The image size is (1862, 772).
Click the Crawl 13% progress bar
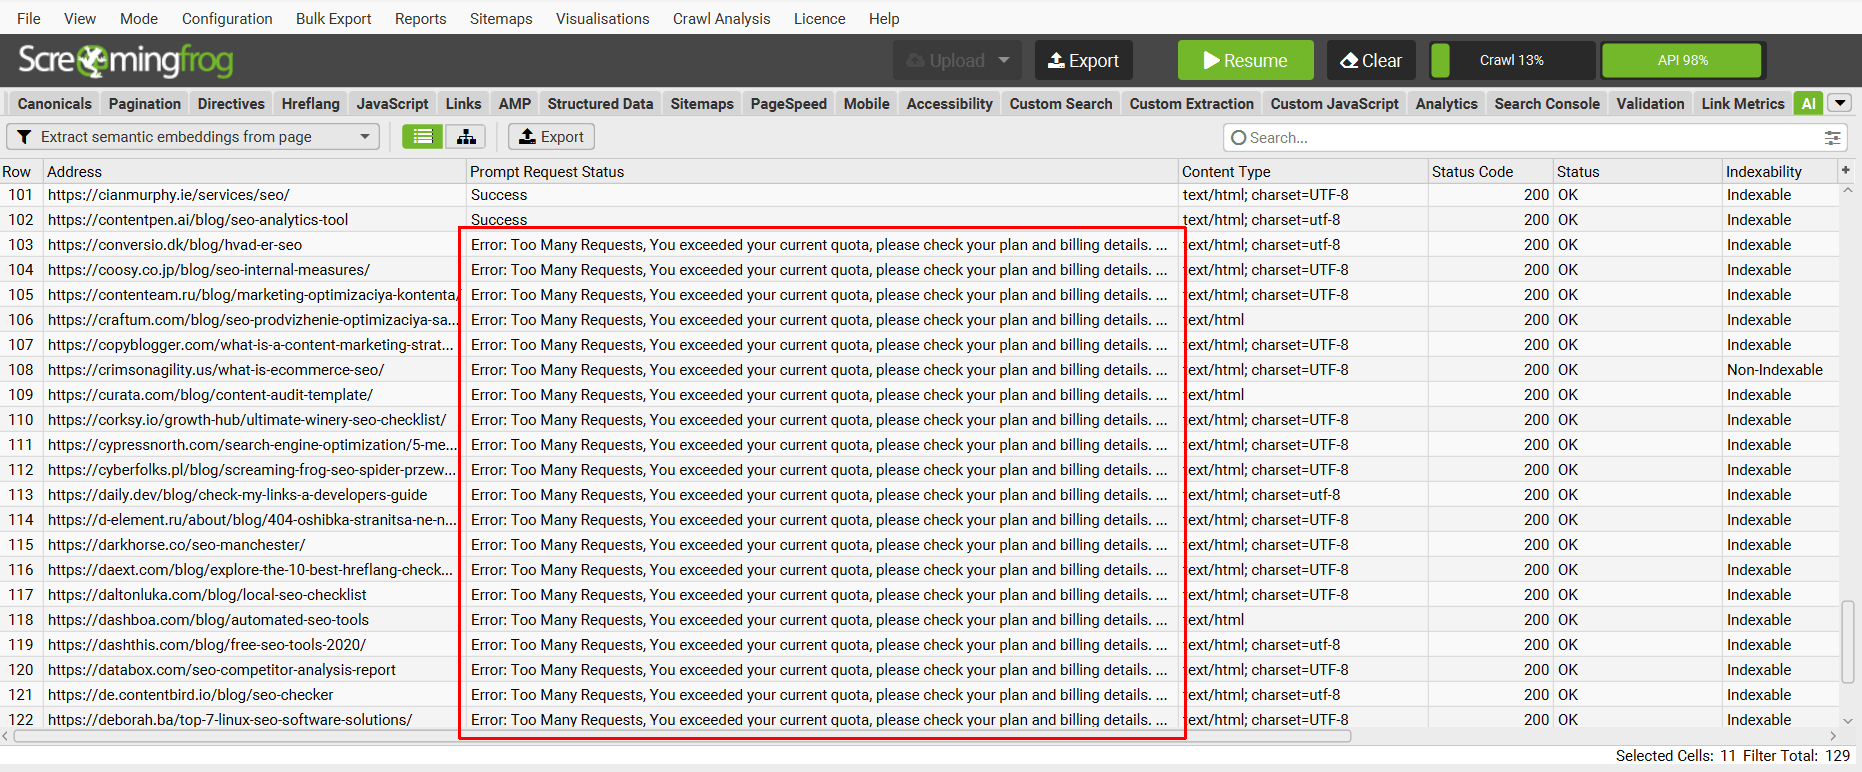(x=1512, y=60)
